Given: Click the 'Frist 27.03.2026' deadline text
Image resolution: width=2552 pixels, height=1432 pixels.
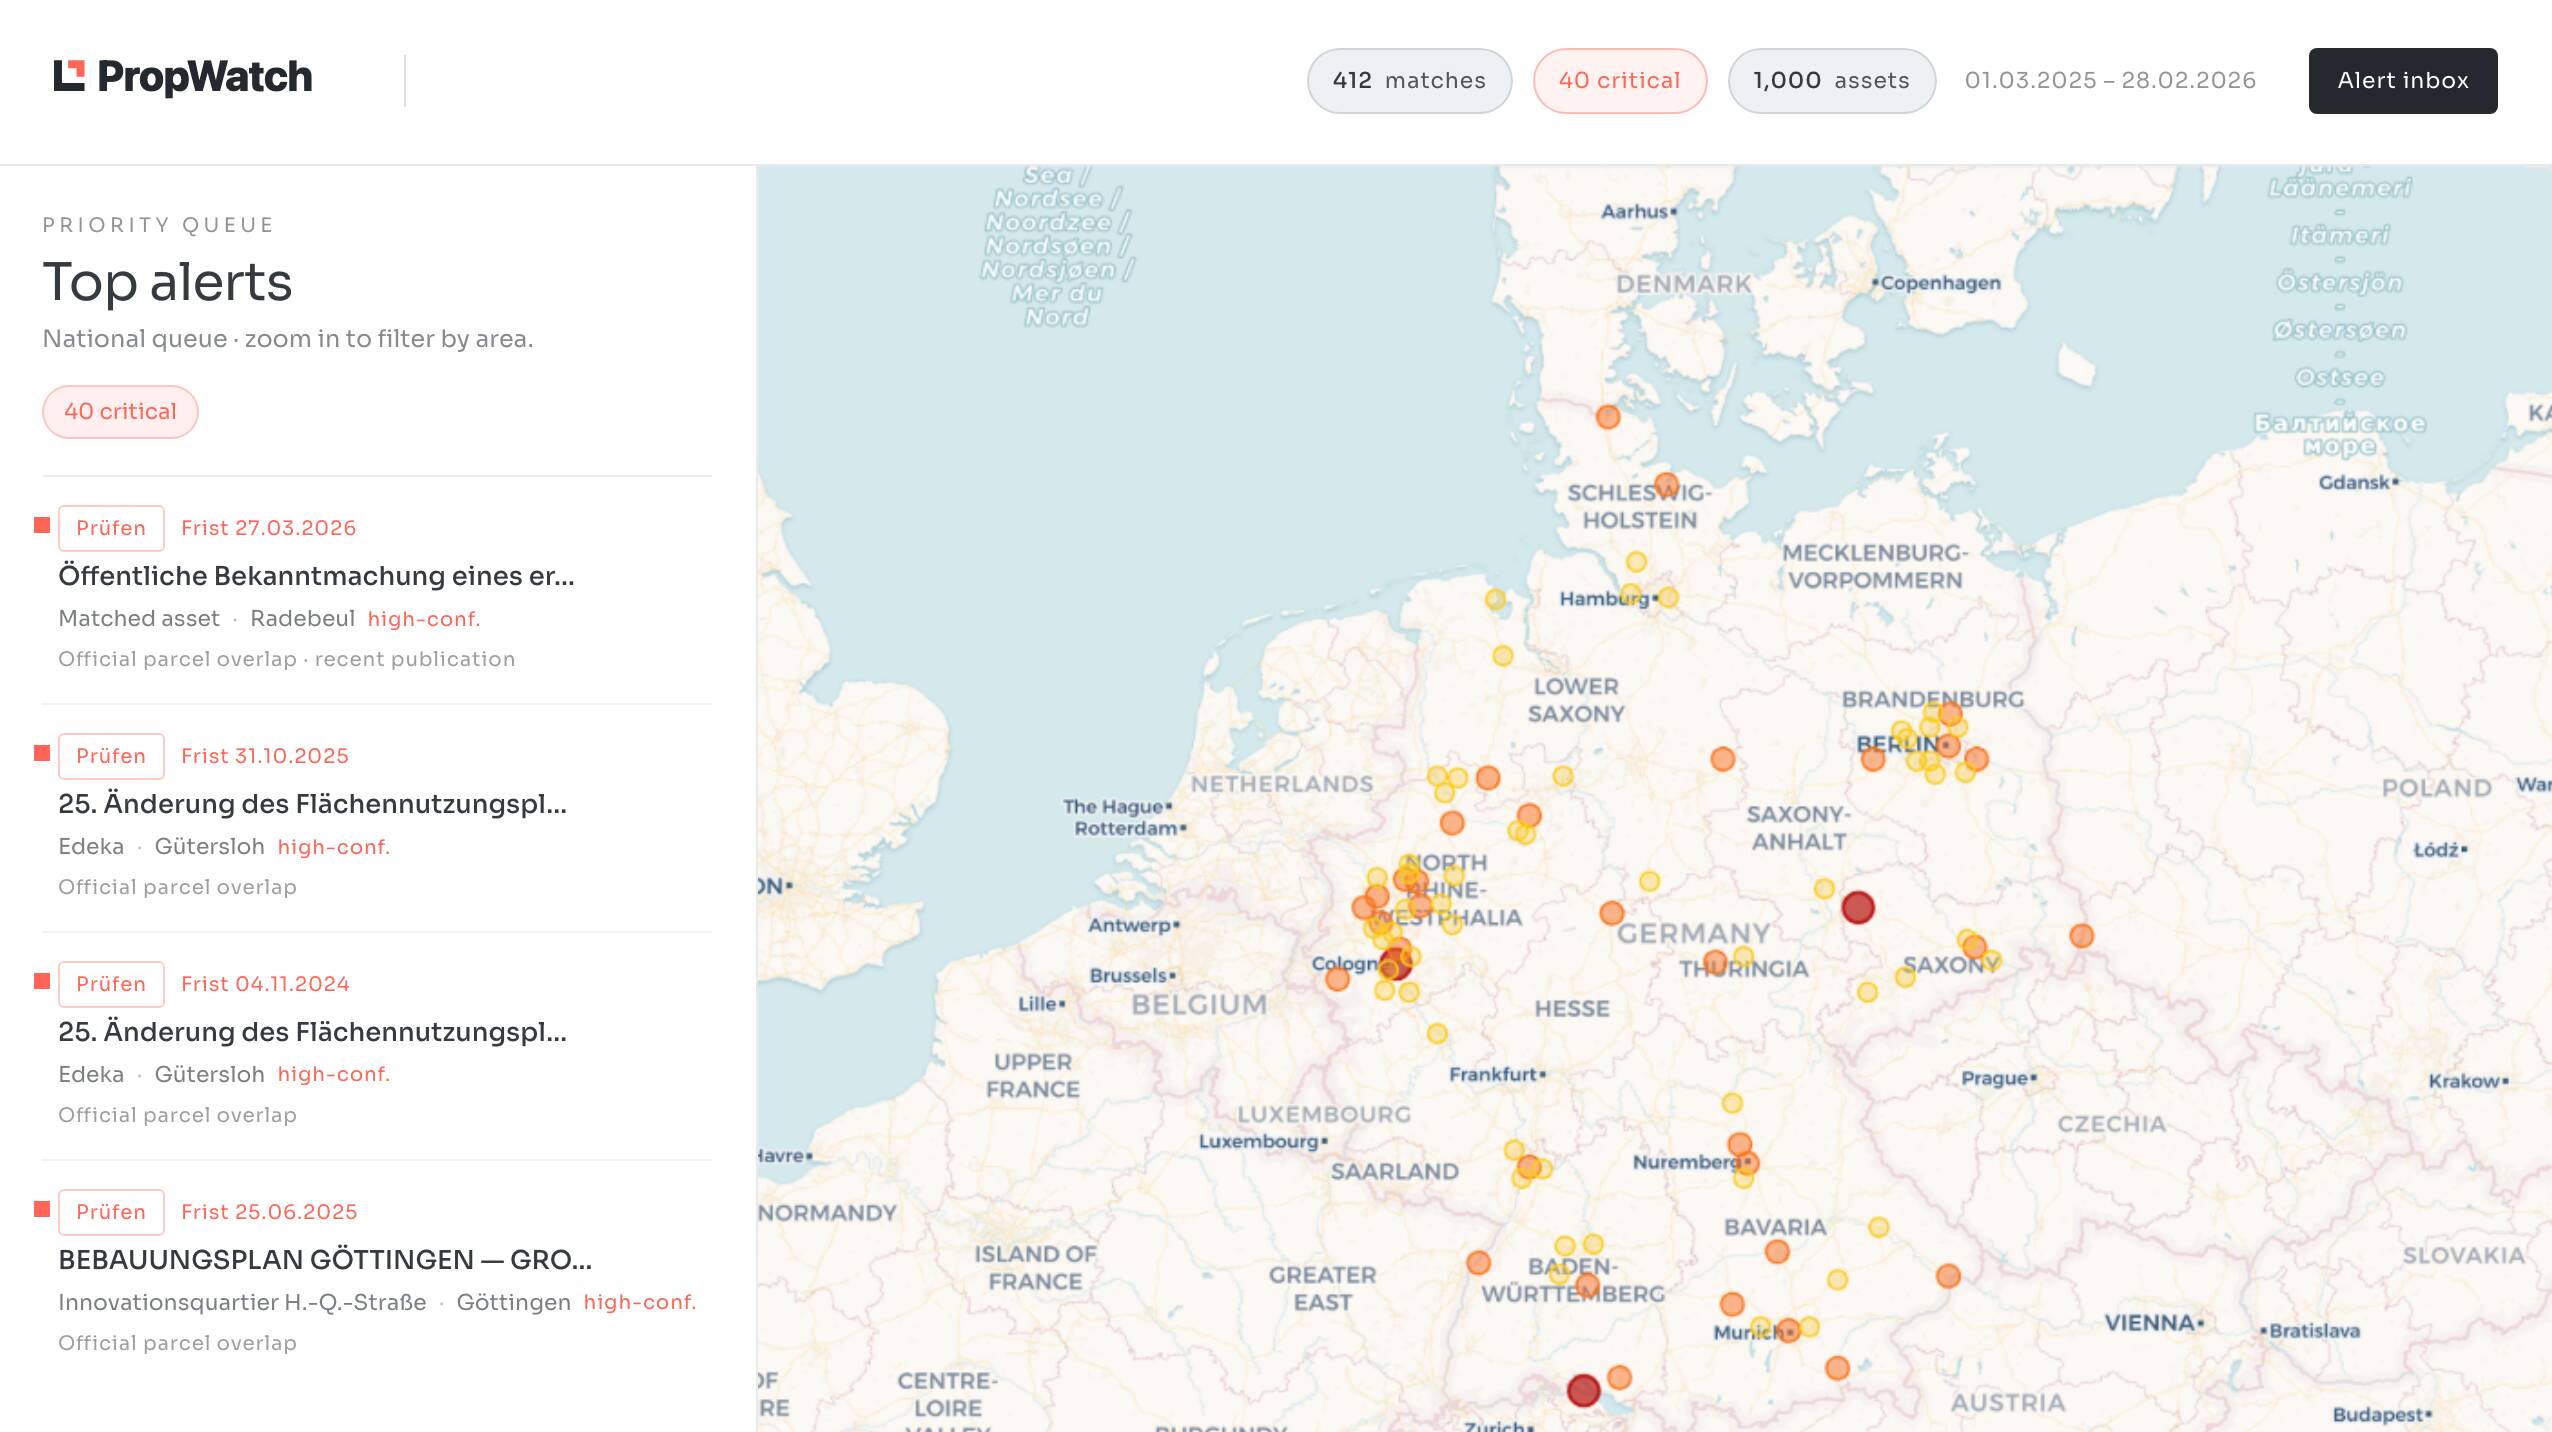Looking at the screenshot, I should 268,528.
